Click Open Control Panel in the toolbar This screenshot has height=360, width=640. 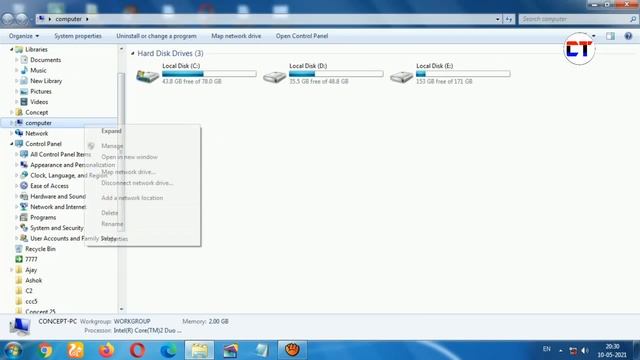pyautogui.click(x=302, y=36)
